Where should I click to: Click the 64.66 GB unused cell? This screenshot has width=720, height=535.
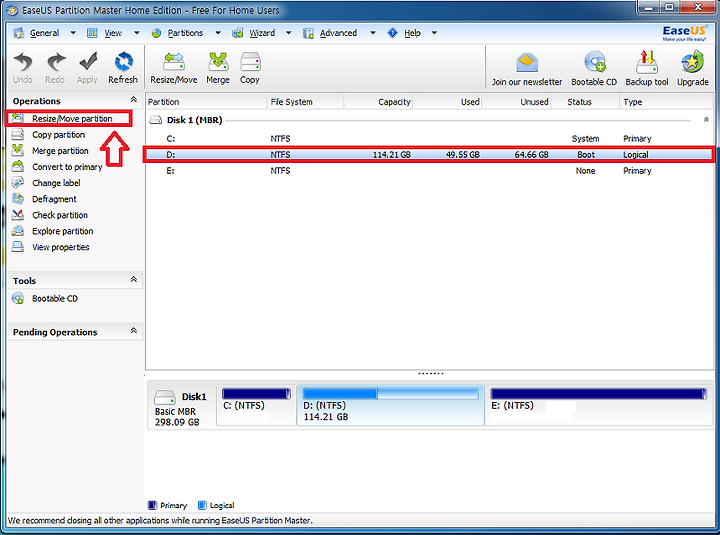(531, 155)
